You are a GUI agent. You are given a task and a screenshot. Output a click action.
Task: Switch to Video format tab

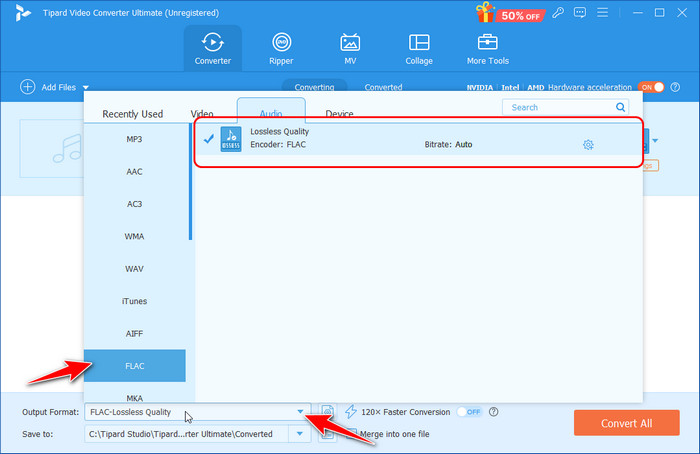click(x=202, y=114)
